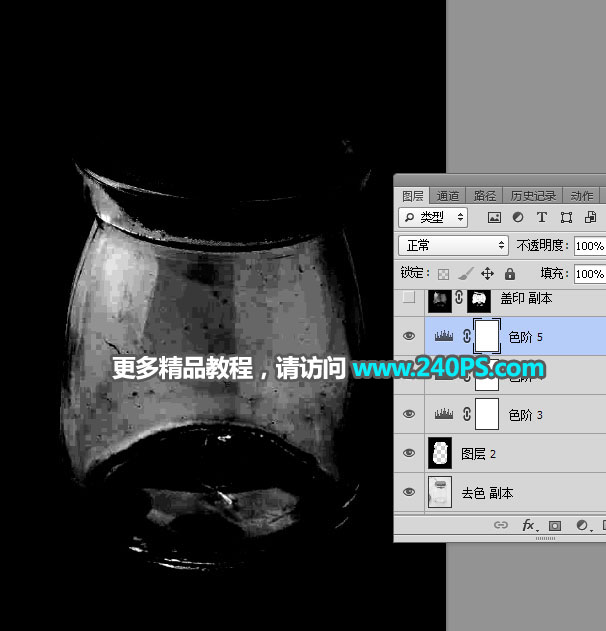Show the 盖印 副本 layer
Image resolution: width=606 pixels, height=631 pixels.
tap(409, 297)
